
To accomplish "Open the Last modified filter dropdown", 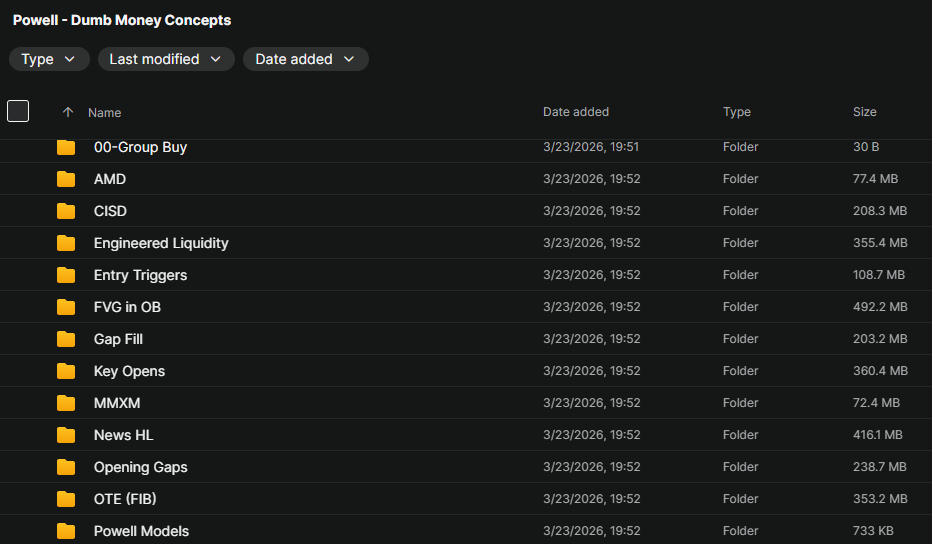I will click(166, 59).
